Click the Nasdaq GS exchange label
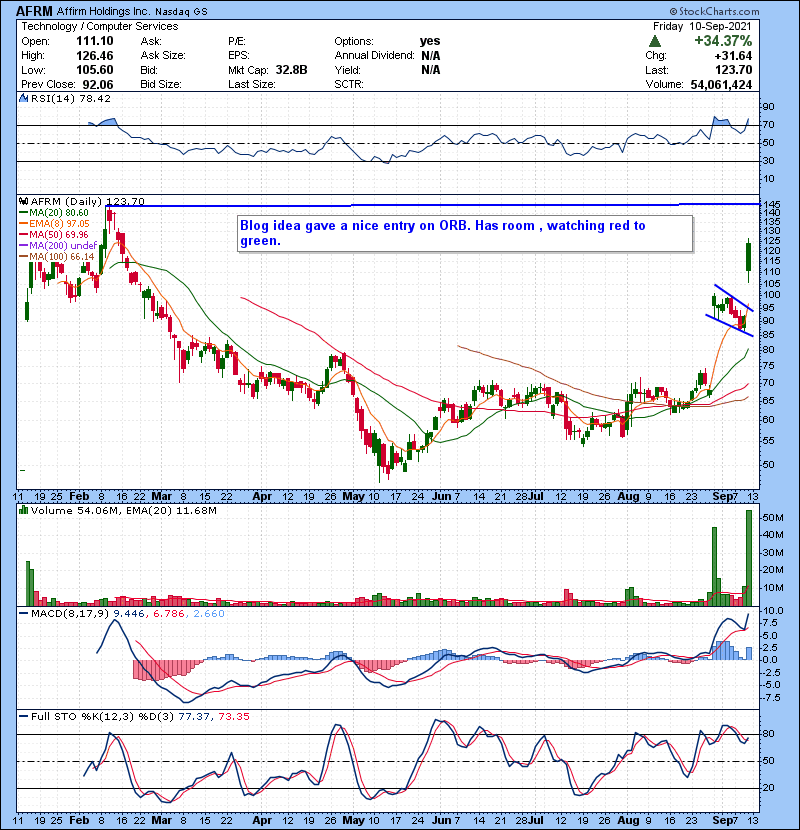 (x=182, y=11)
